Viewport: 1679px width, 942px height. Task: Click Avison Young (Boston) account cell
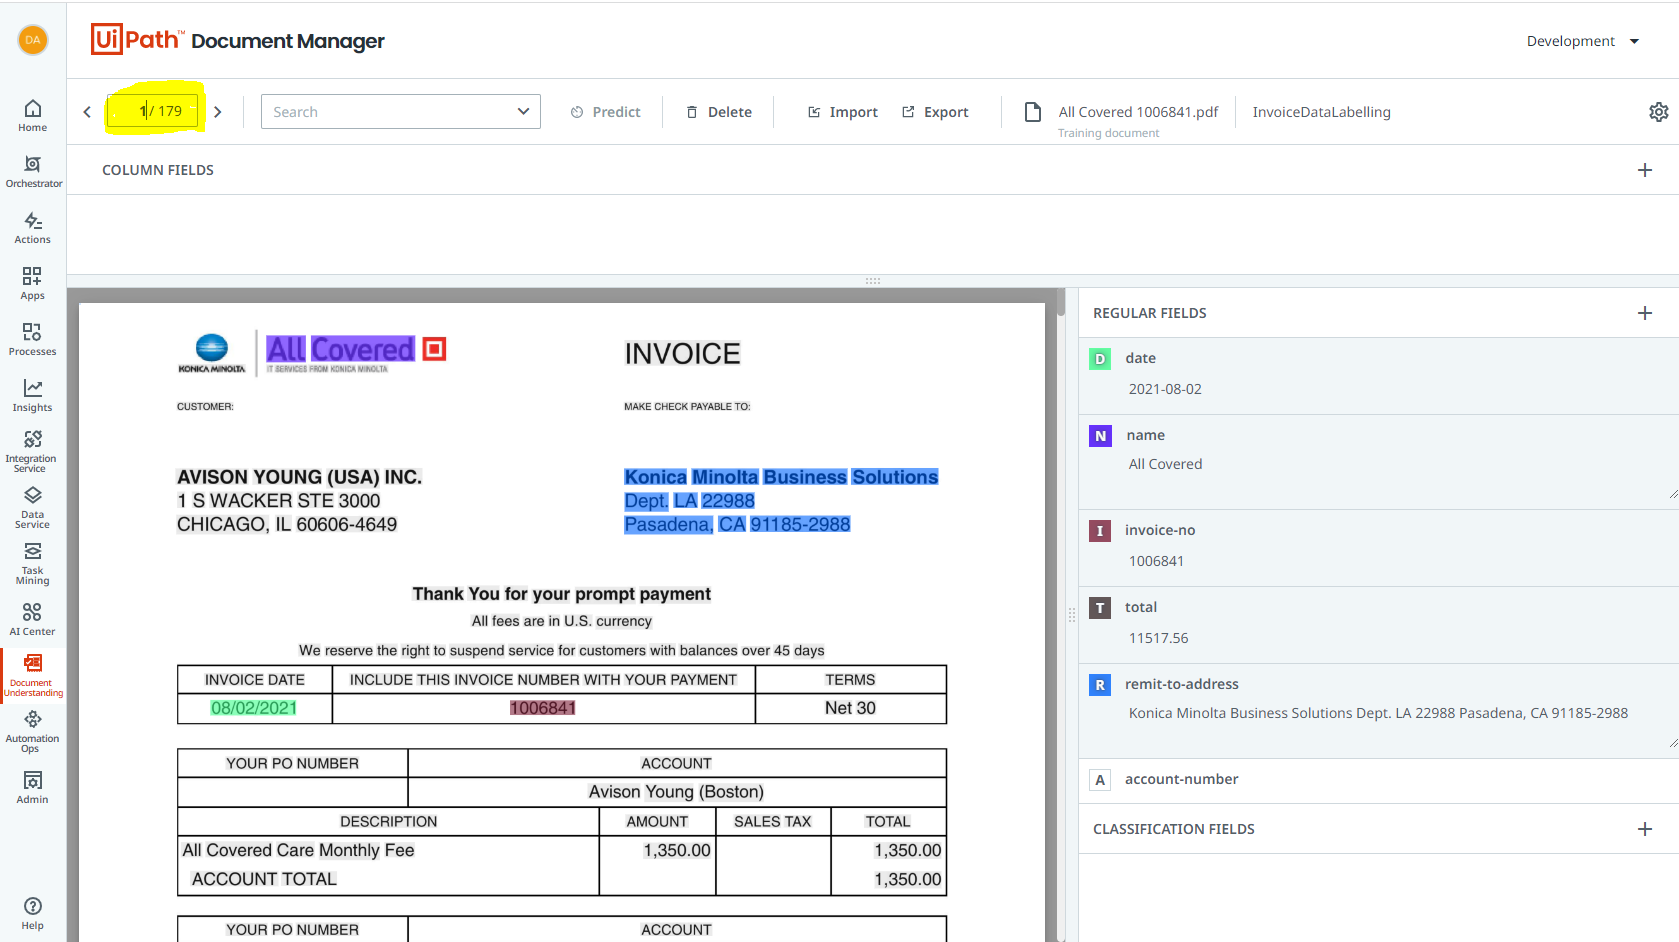click(676, 792)
